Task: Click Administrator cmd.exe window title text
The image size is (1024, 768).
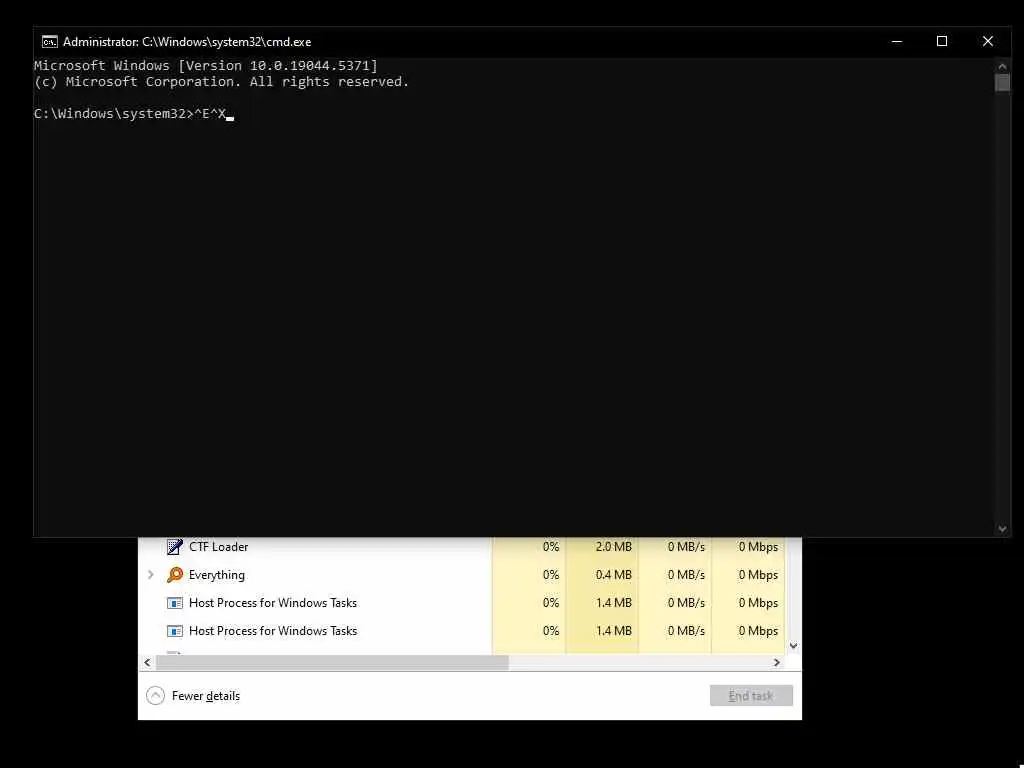Action: [187, 42]
